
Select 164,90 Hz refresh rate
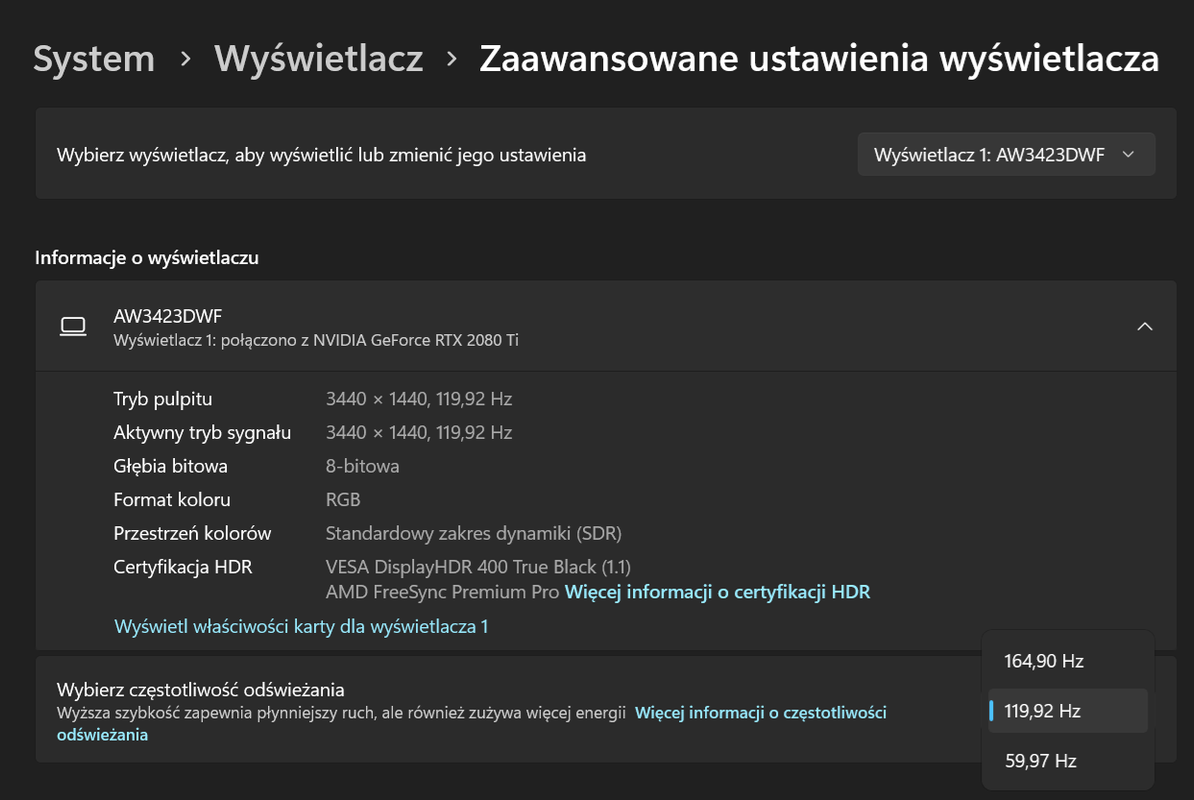click(x=1068, y=661)
